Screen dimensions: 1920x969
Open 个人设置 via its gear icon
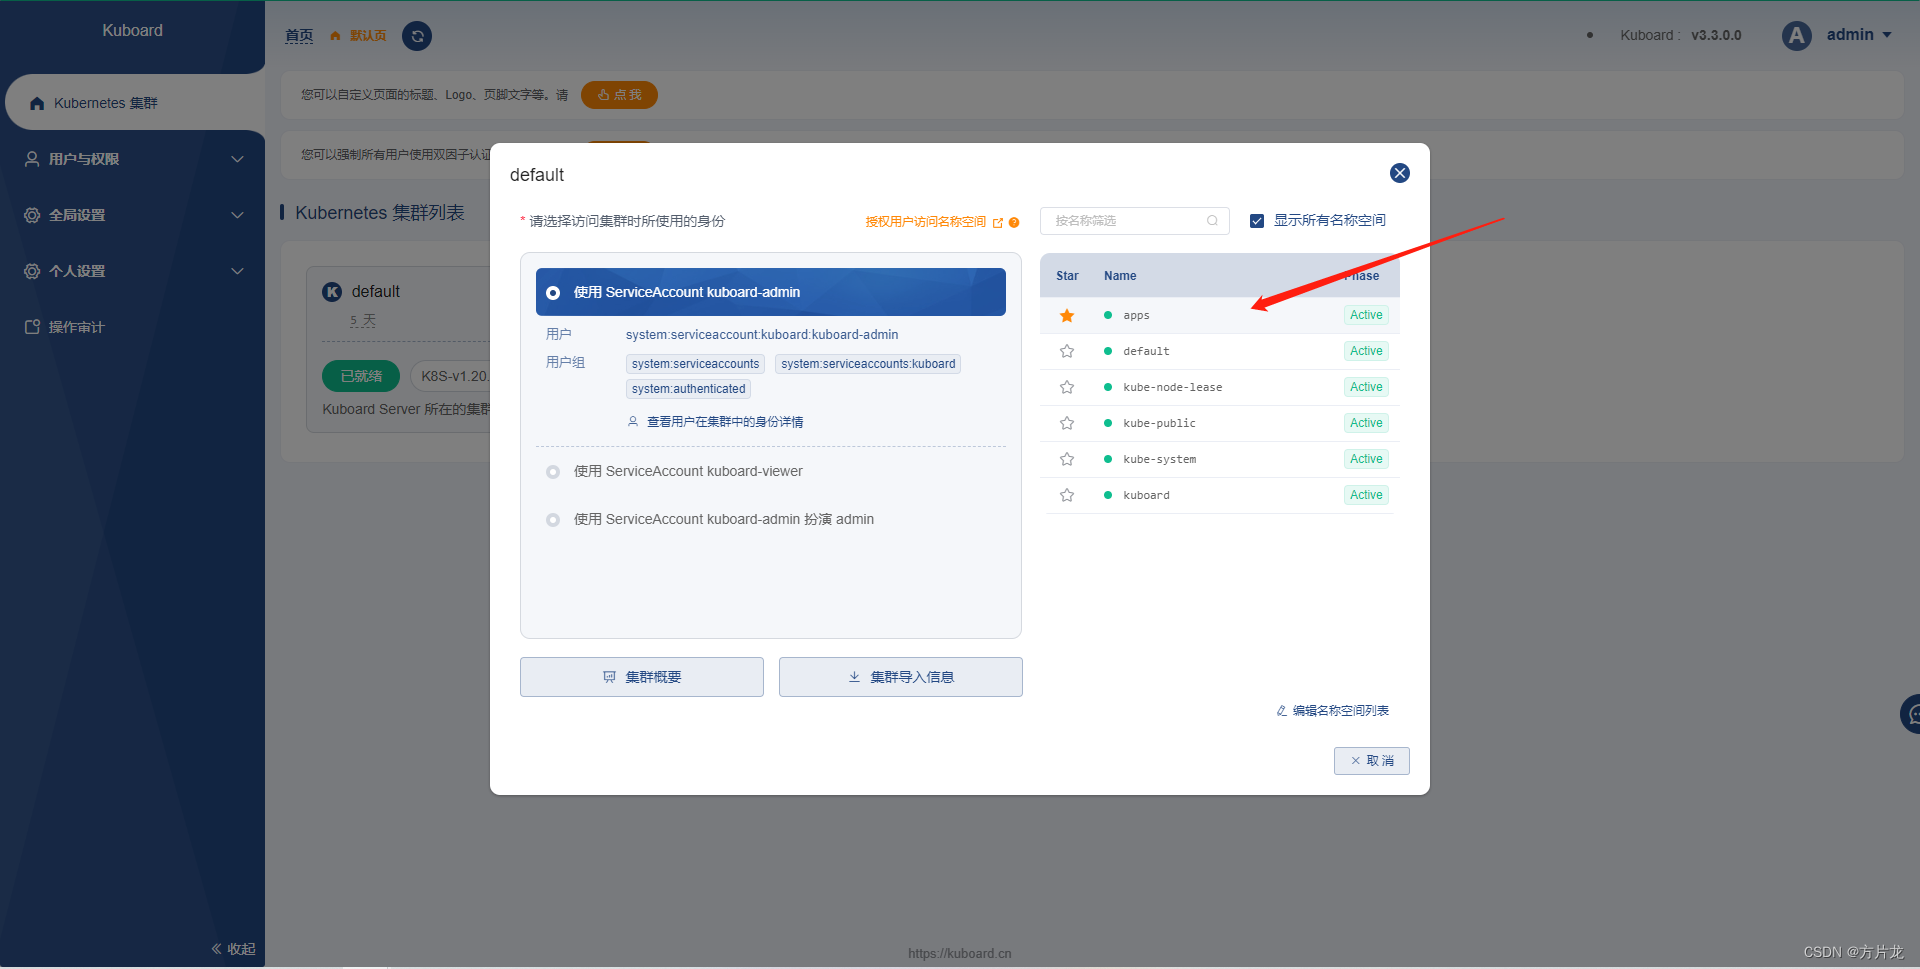click(30, 270)
